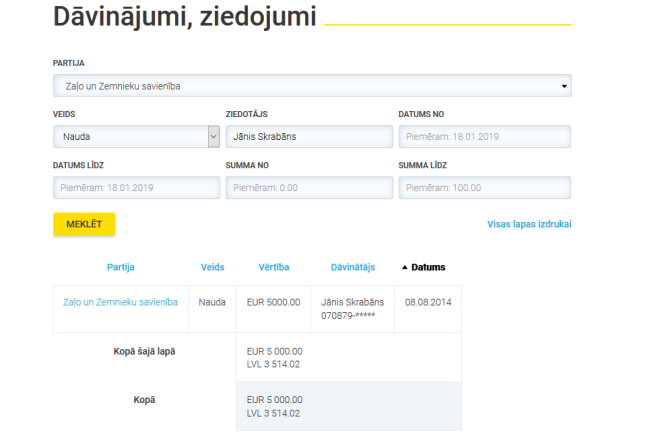Viewport: 660px width, 436px height.
Task: Select the Datums līdz date field
Action: tap(136, 187)
